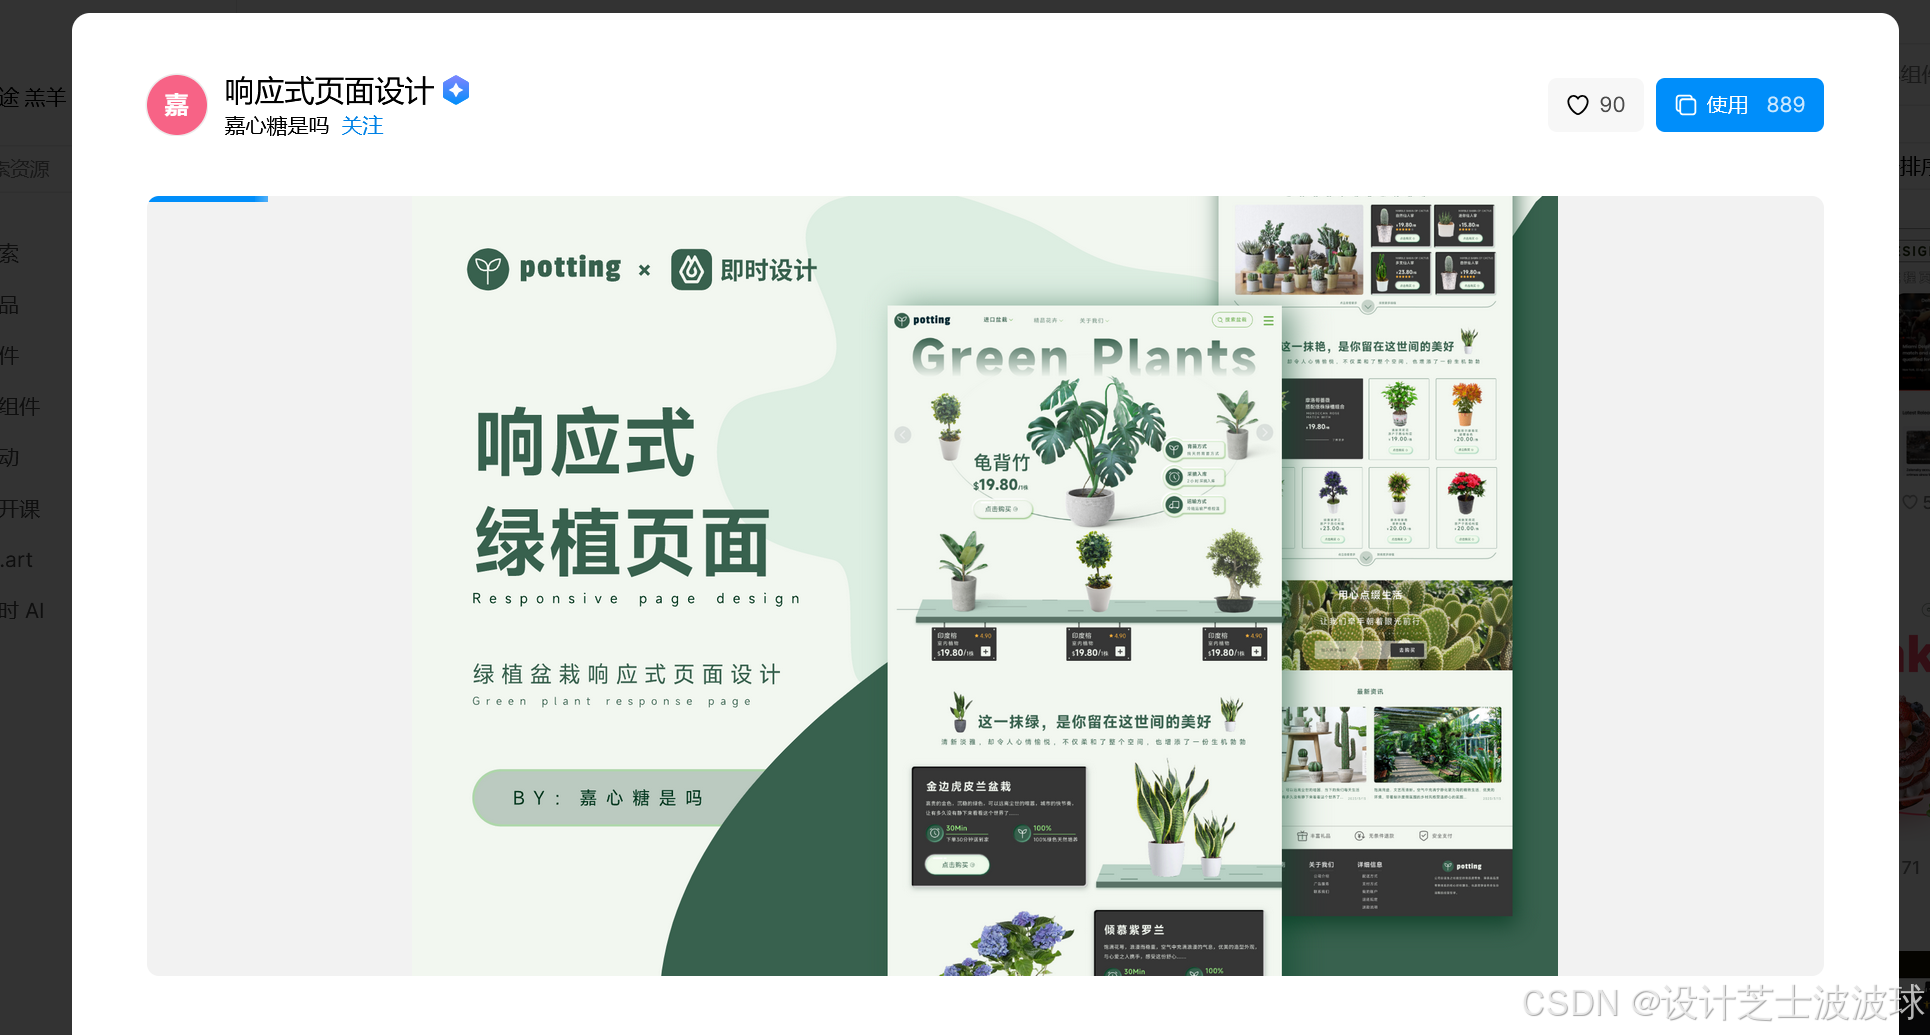This screenshot has height=1035, width=1930.
Task: Click the pink author avatar 嘉
Action: (177, 105)
